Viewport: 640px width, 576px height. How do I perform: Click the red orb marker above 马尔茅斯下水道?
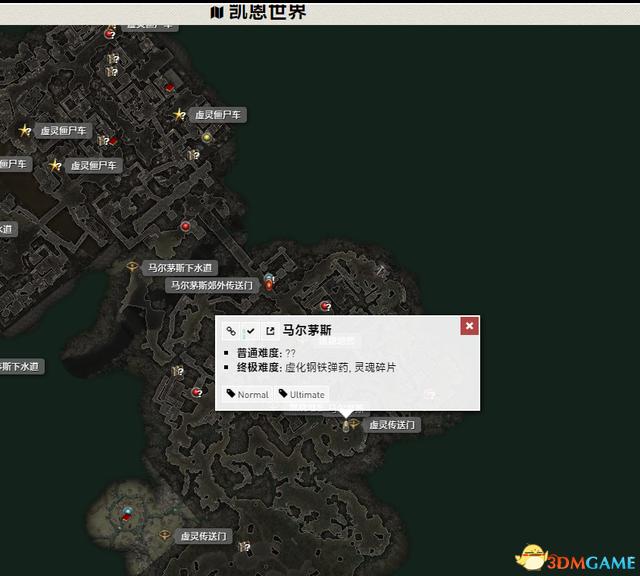(x=185, y=226)
